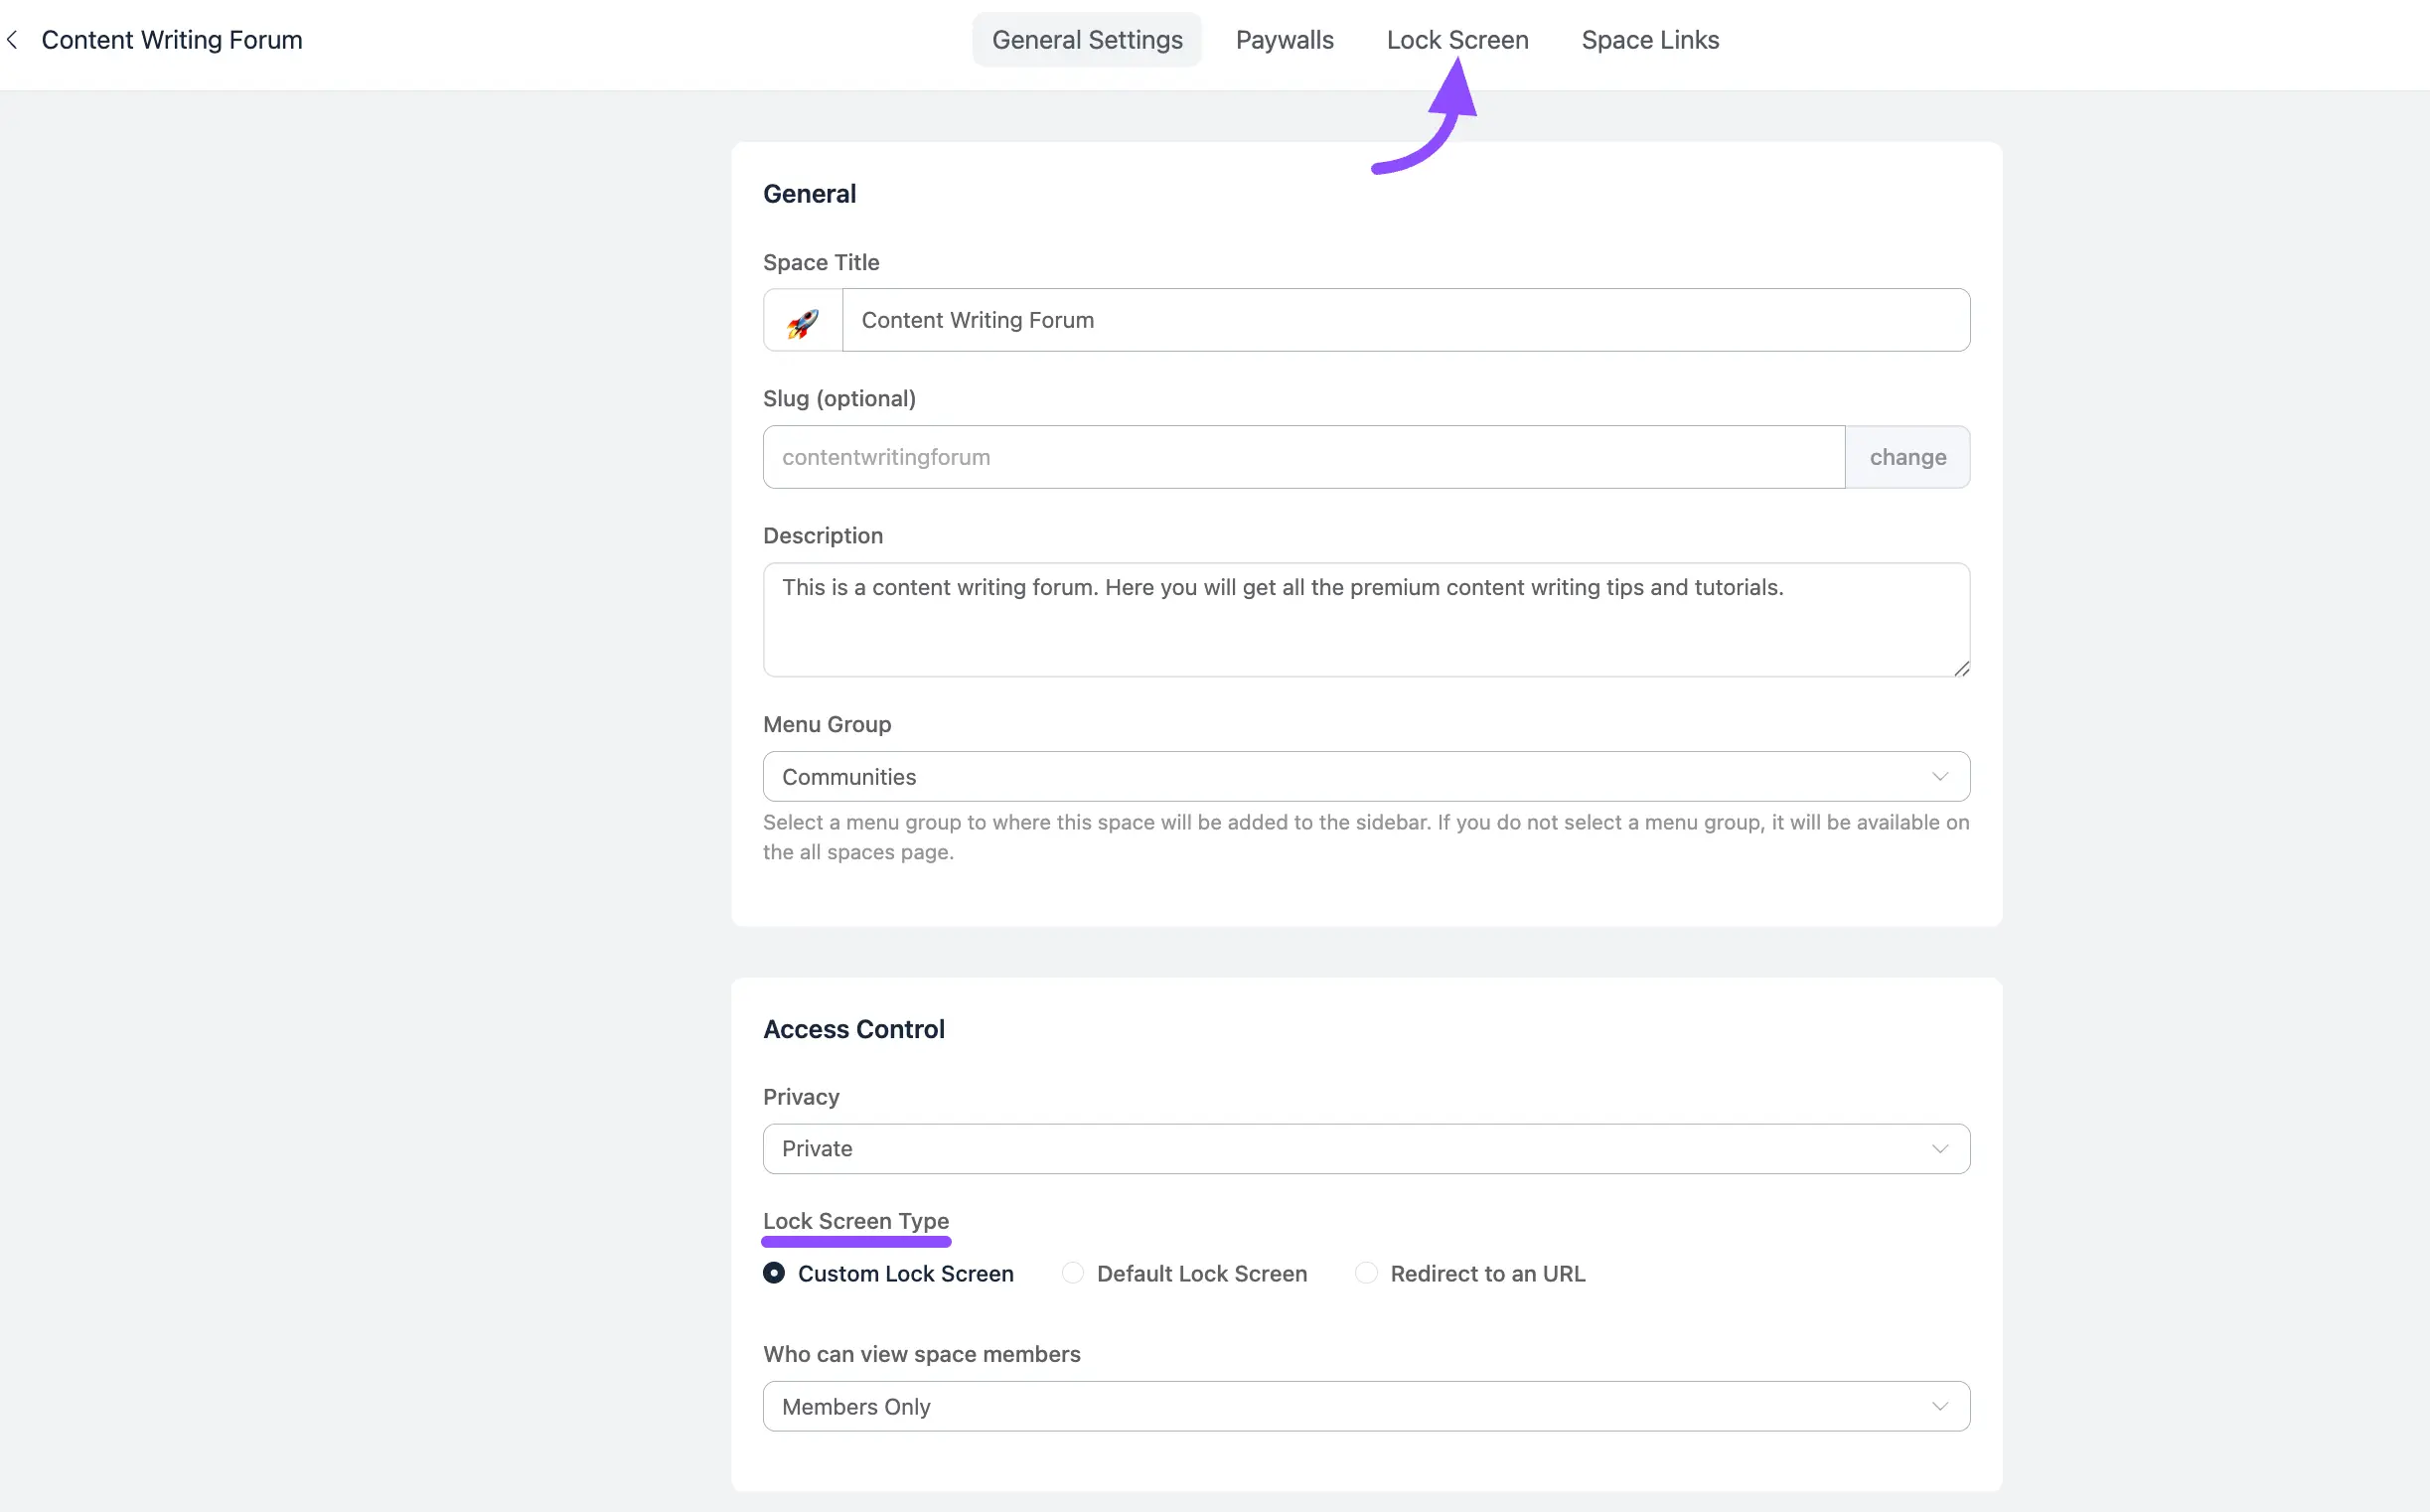Image resolution: width=2430 pixels, height=1512 pixels.
Task: Choose Redirect to an URL option
Action: coord(1366,1273)
